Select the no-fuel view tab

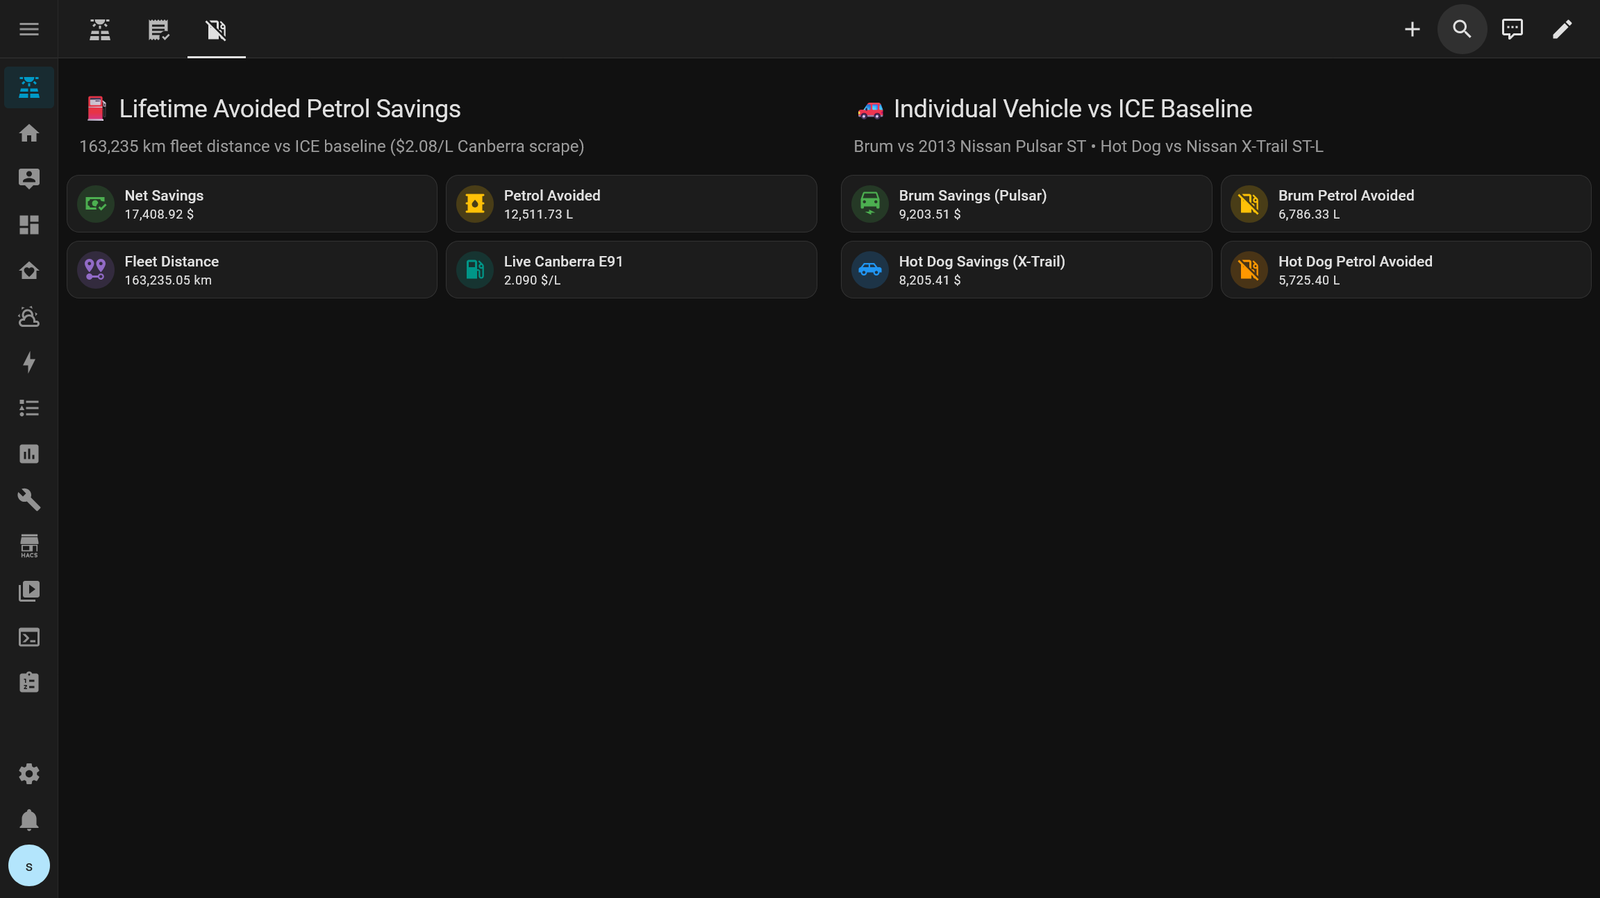216,29
